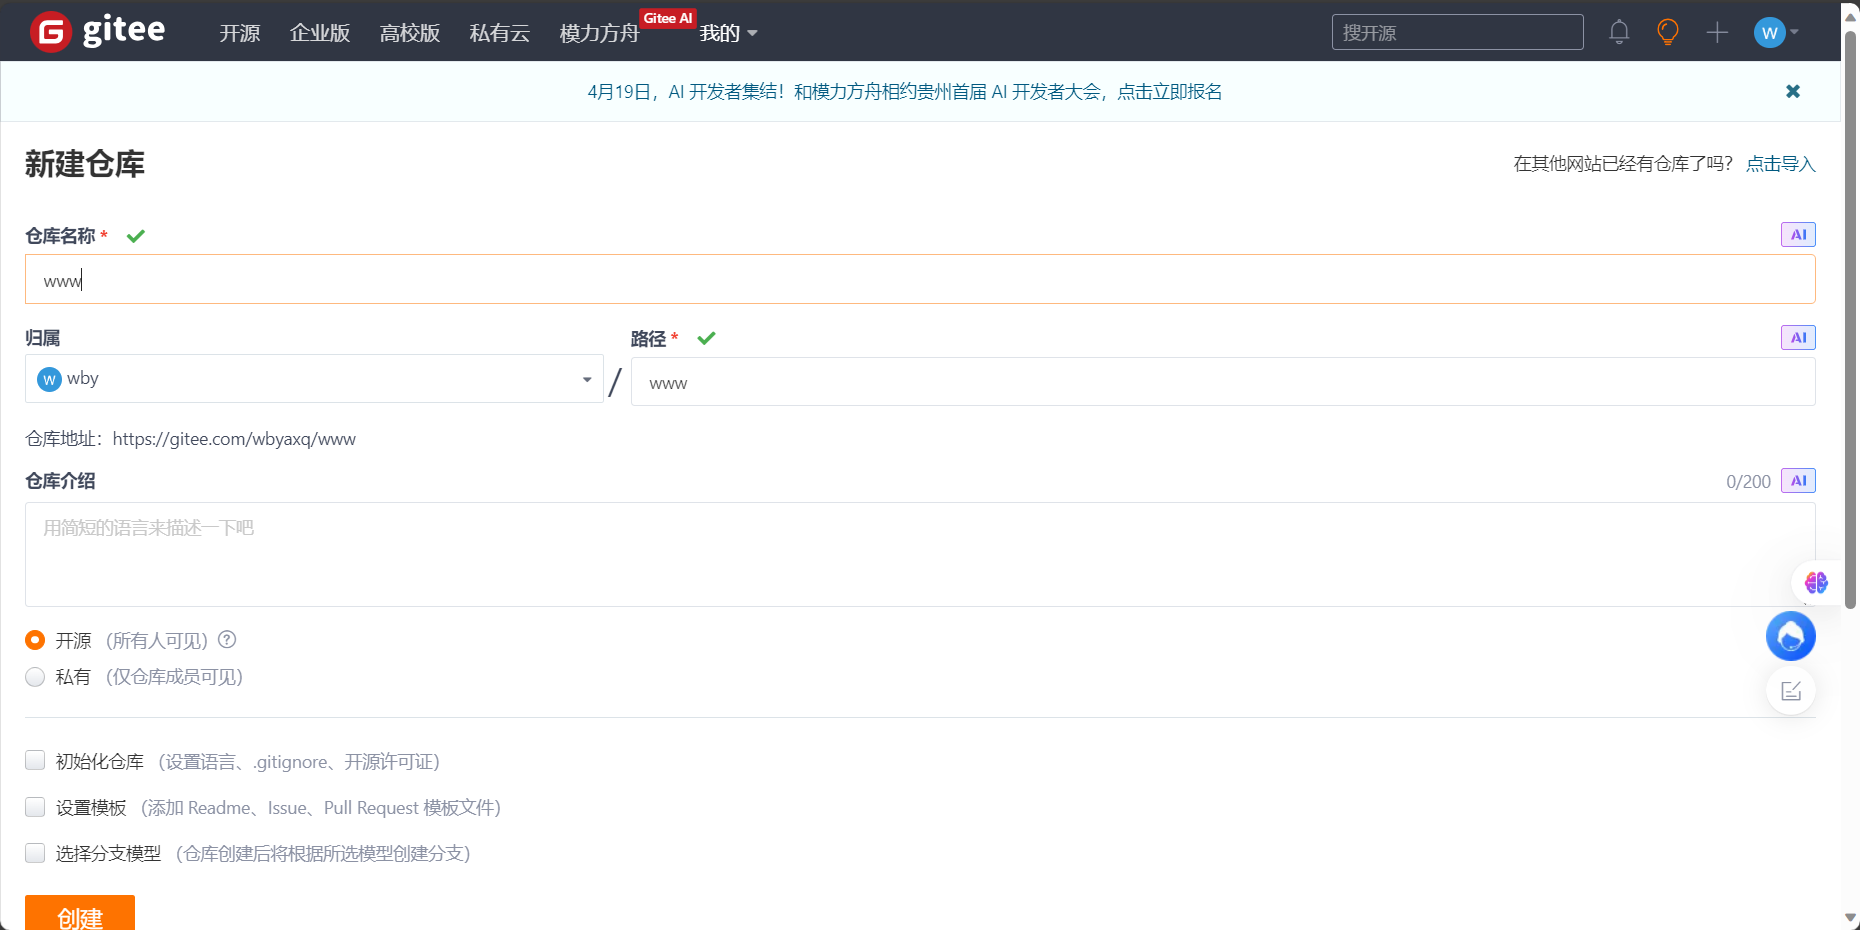This screenshot has width=1860, height=930.
Task: Use AI to generate 仓库介绍 description
Action: click(1798, 480)
